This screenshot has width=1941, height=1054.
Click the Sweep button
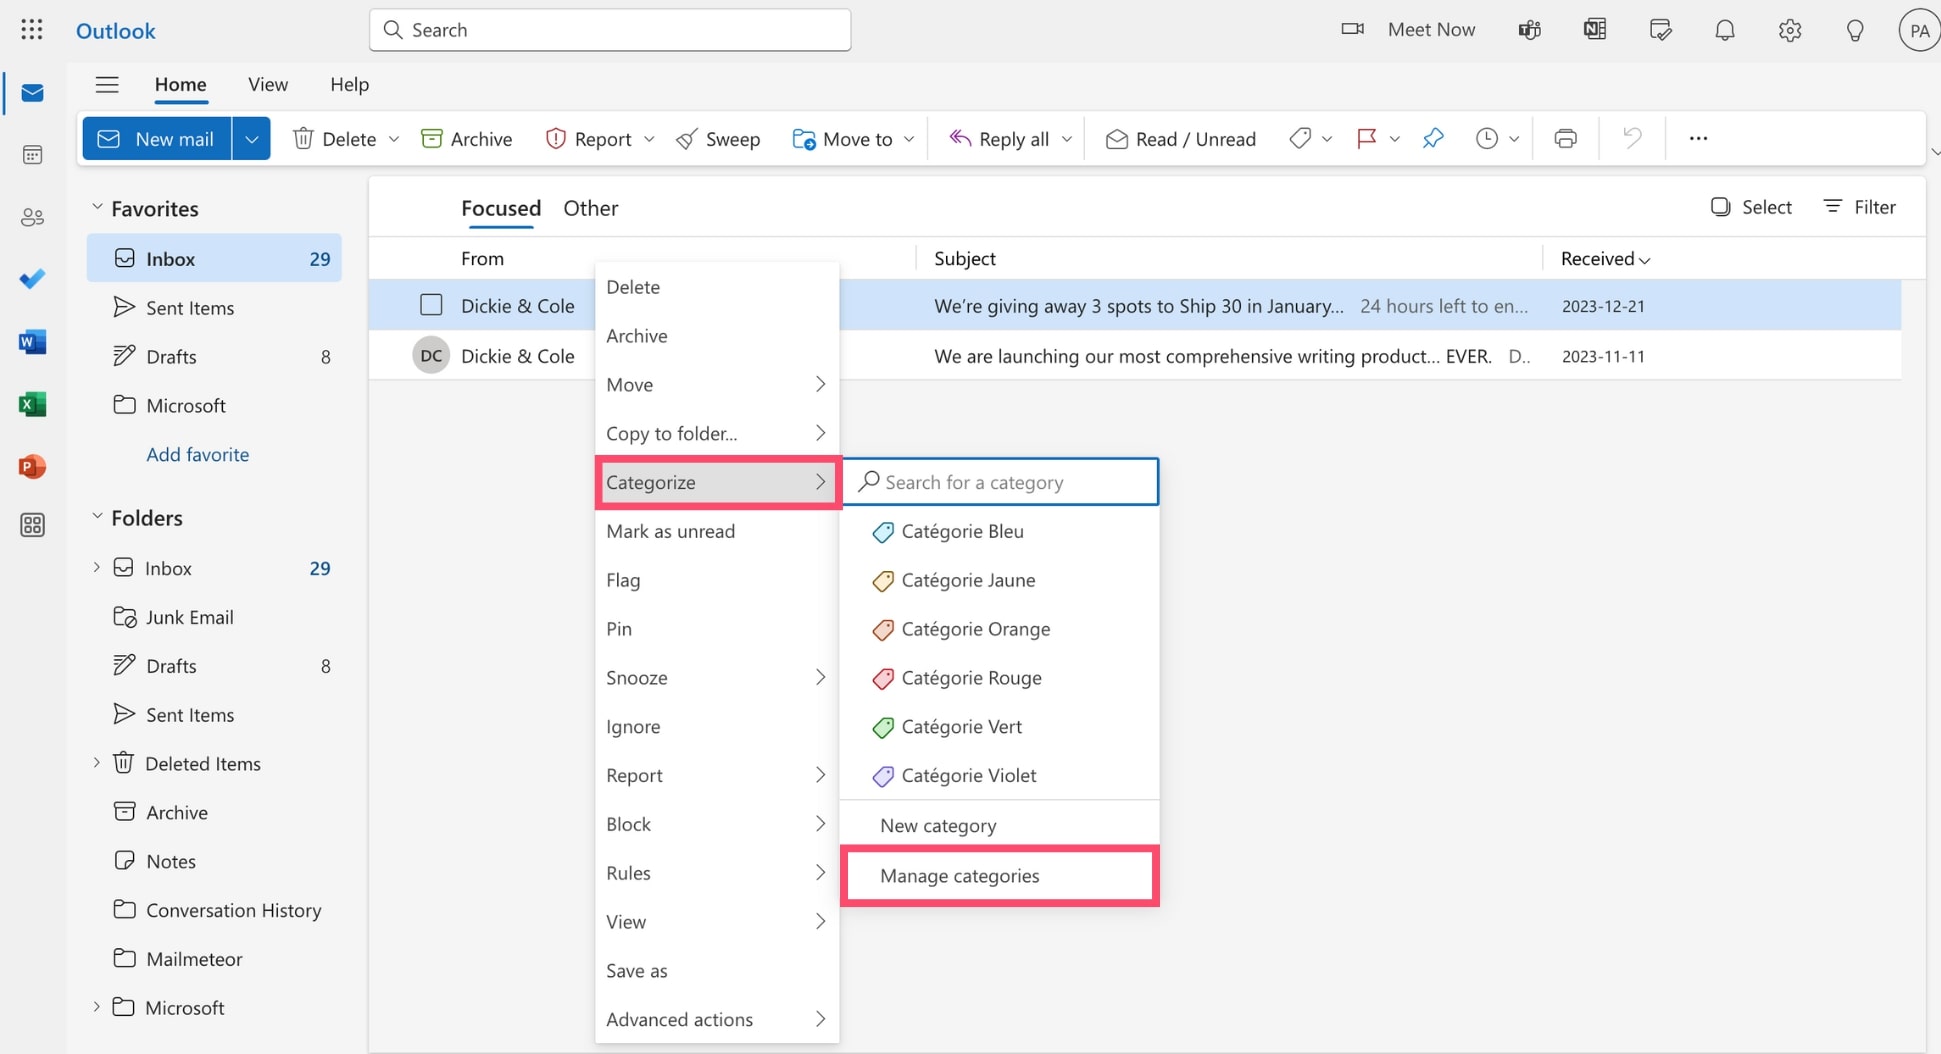coord(718,139)
